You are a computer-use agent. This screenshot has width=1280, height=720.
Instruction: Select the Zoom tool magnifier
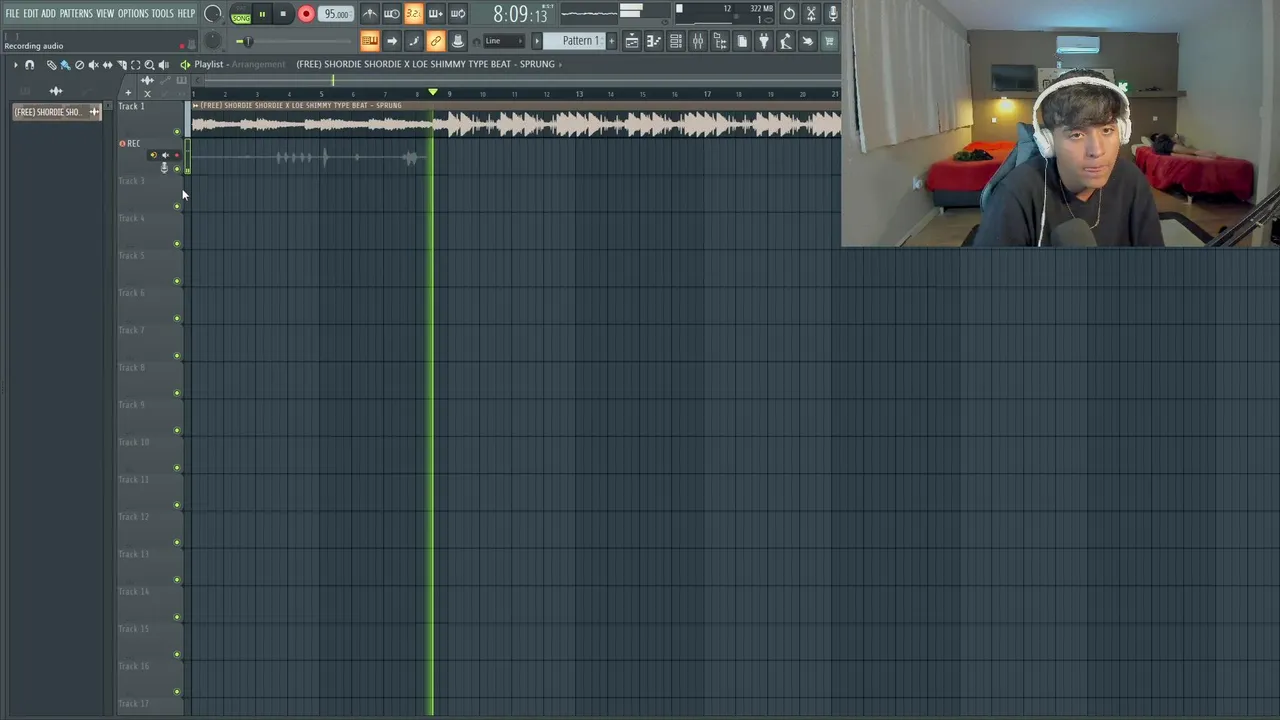[149, 65]
